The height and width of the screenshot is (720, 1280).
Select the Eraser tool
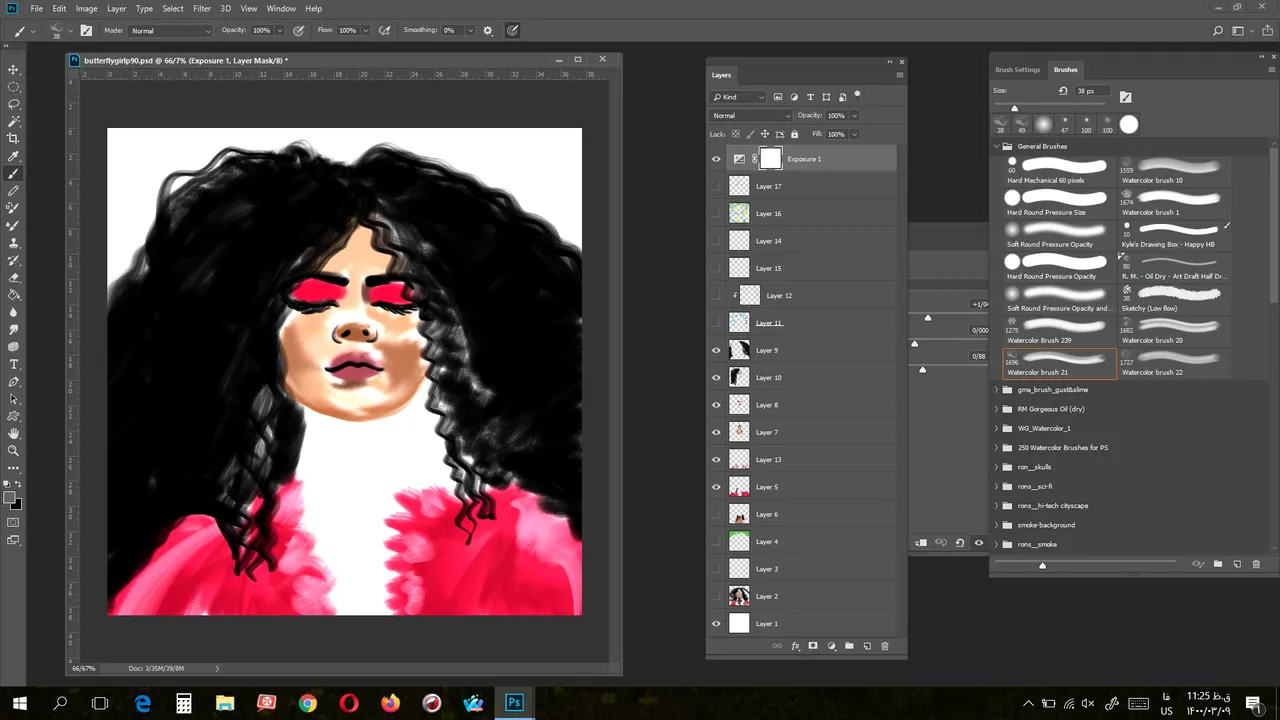coord(14,277)
